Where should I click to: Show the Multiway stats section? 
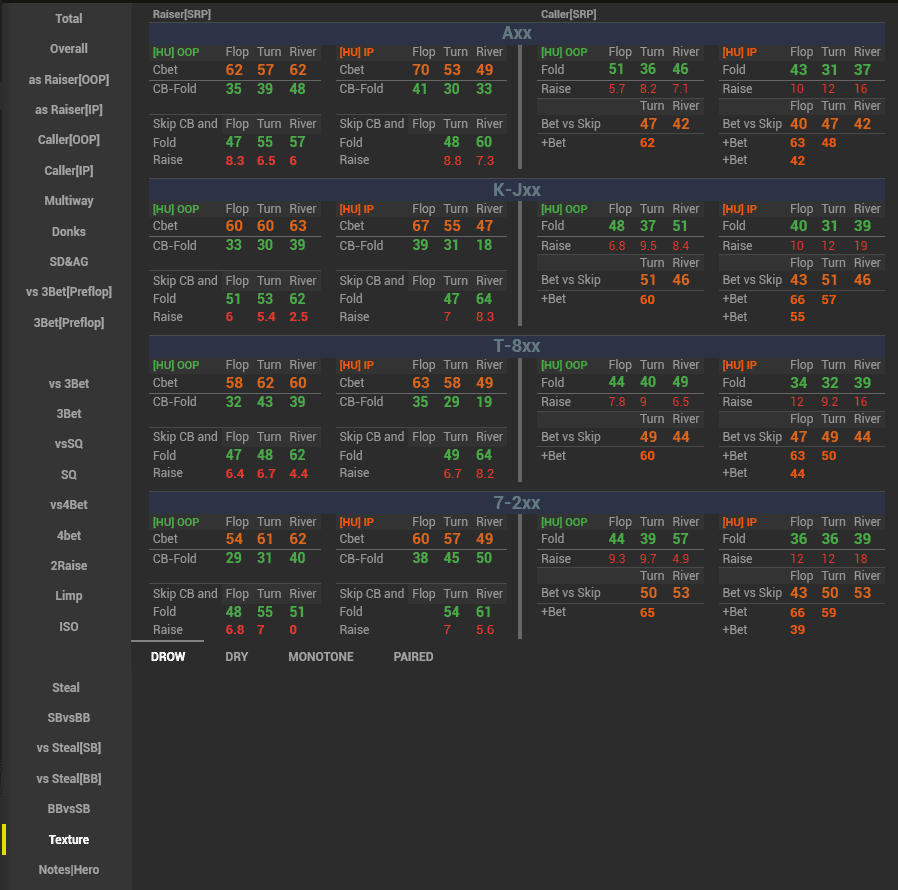69,201
